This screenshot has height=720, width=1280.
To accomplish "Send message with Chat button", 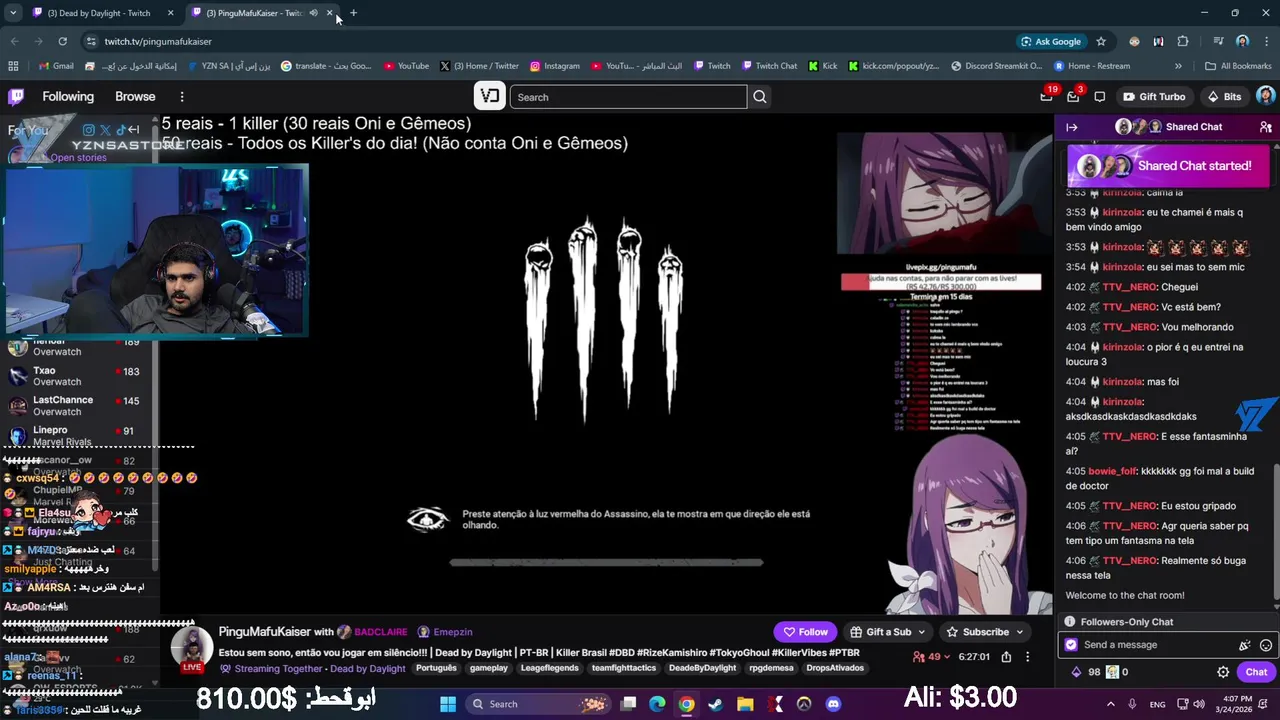I will [1256, 672].
